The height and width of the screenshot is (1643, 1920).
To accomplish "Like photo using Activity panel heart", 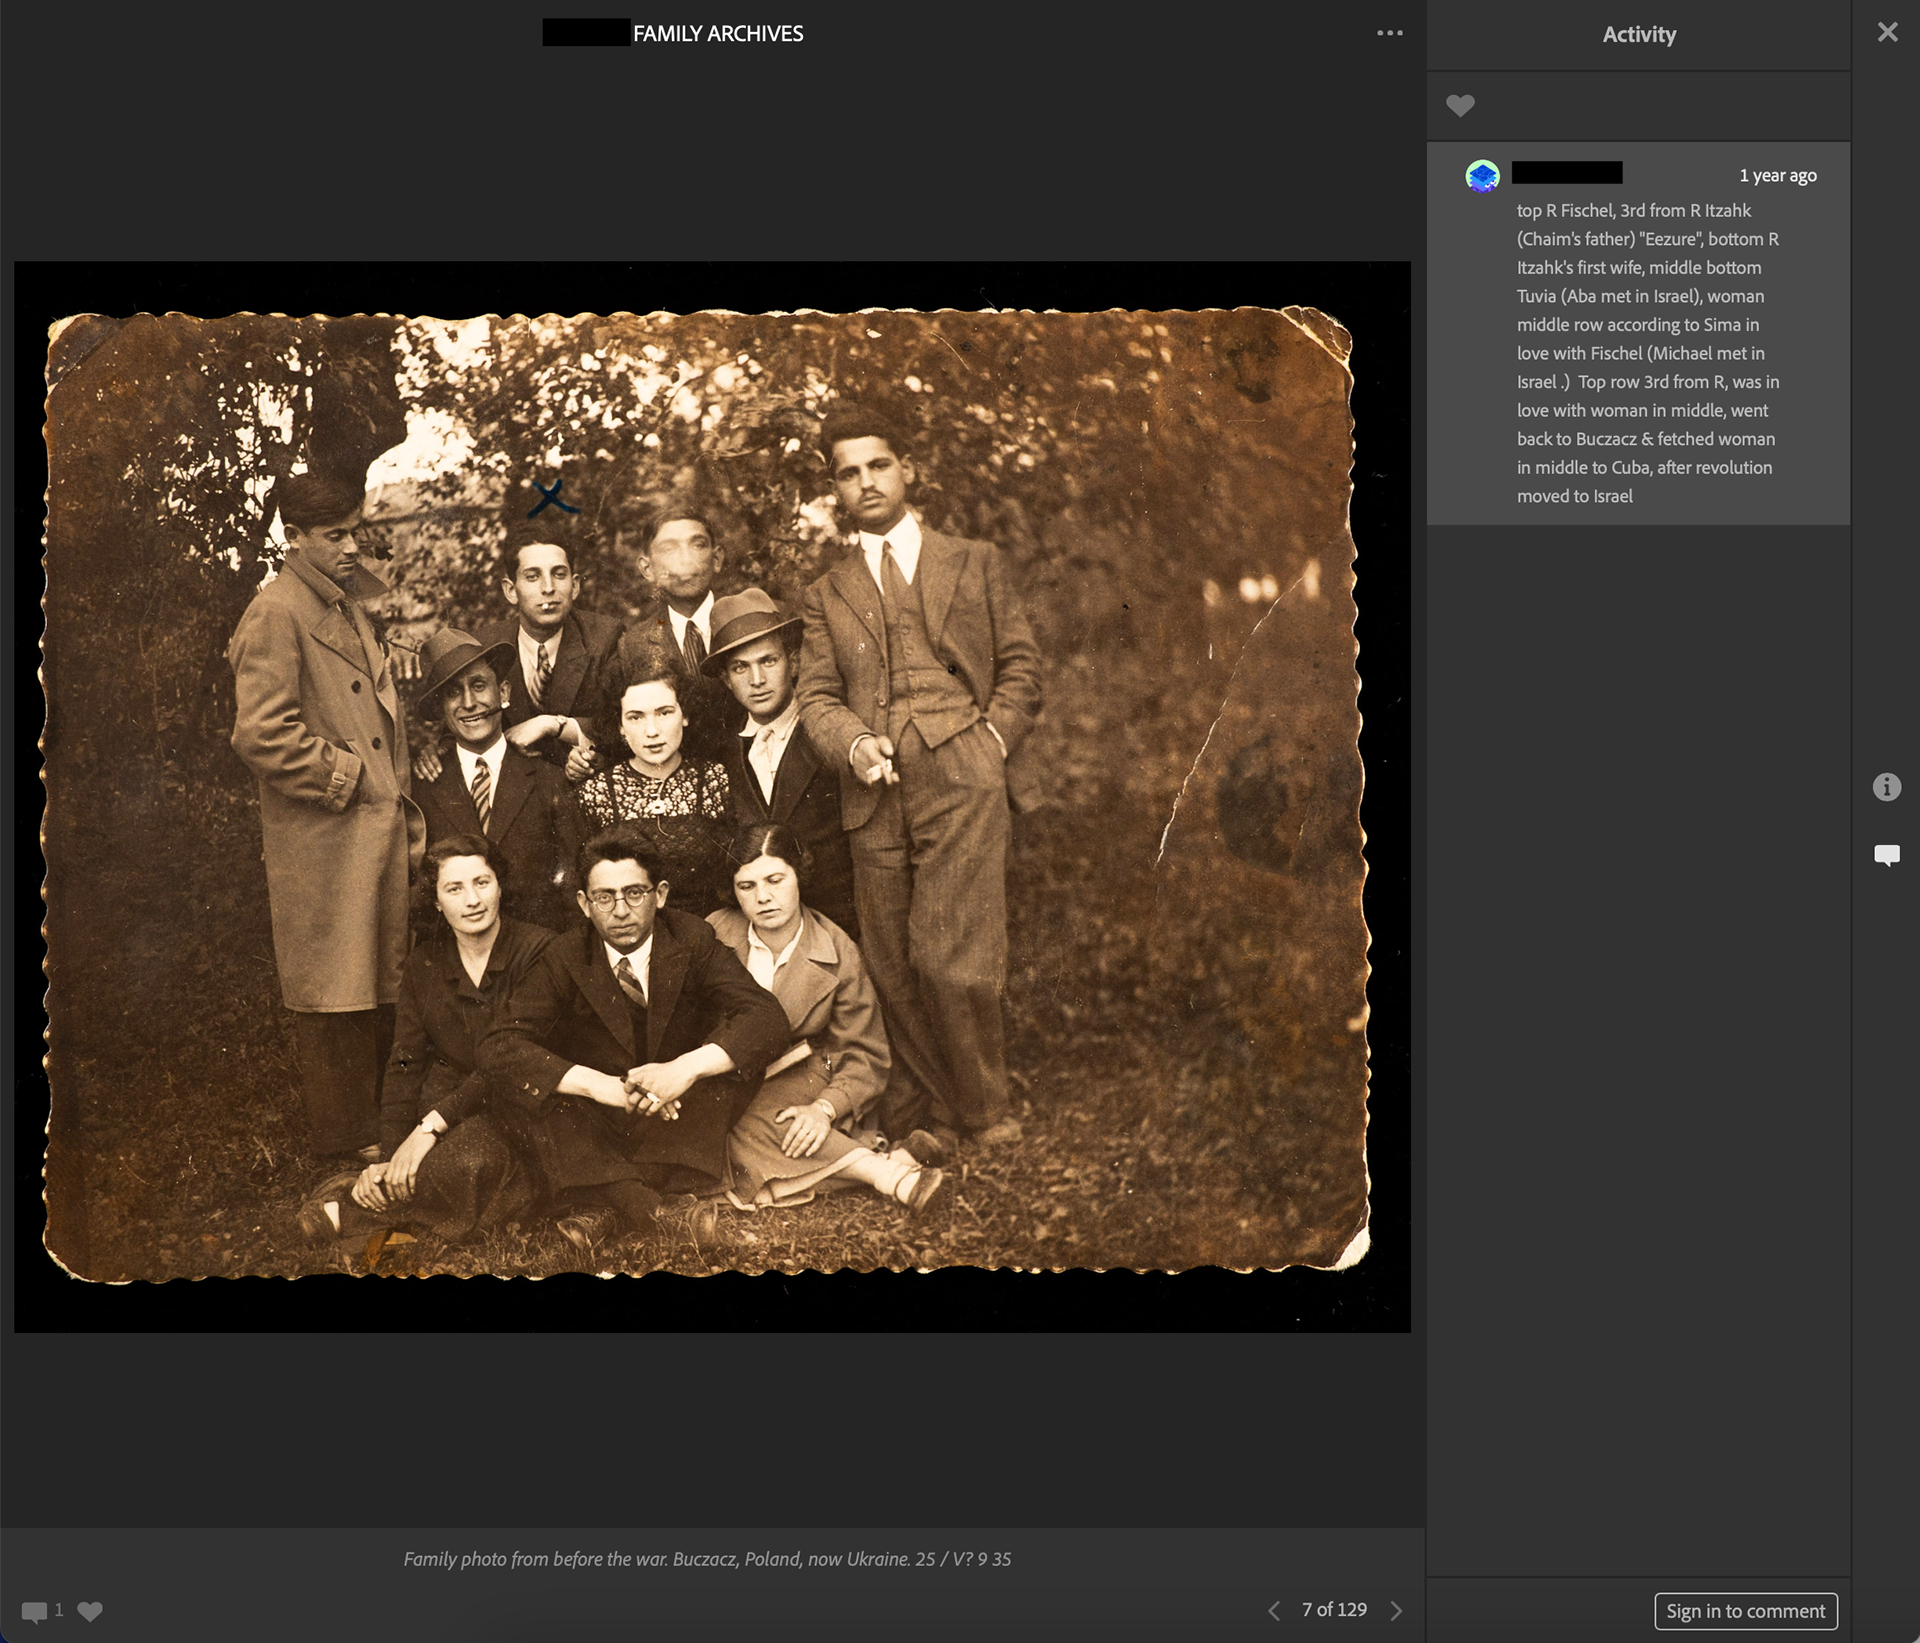I will (1460, 105).
